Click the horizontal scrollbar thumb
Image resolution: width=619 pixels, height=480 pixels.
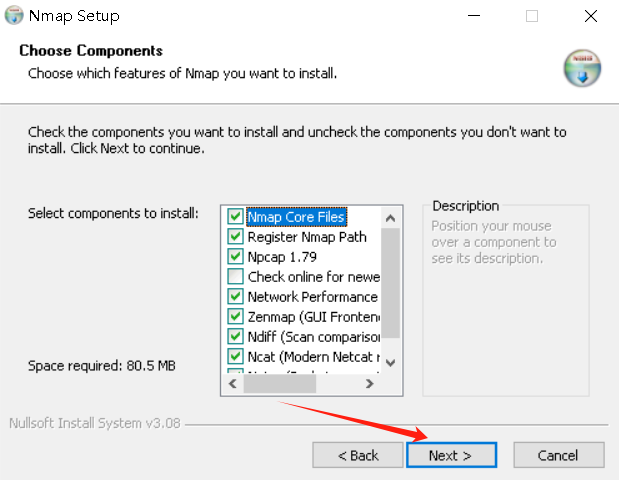pos(279,384)
